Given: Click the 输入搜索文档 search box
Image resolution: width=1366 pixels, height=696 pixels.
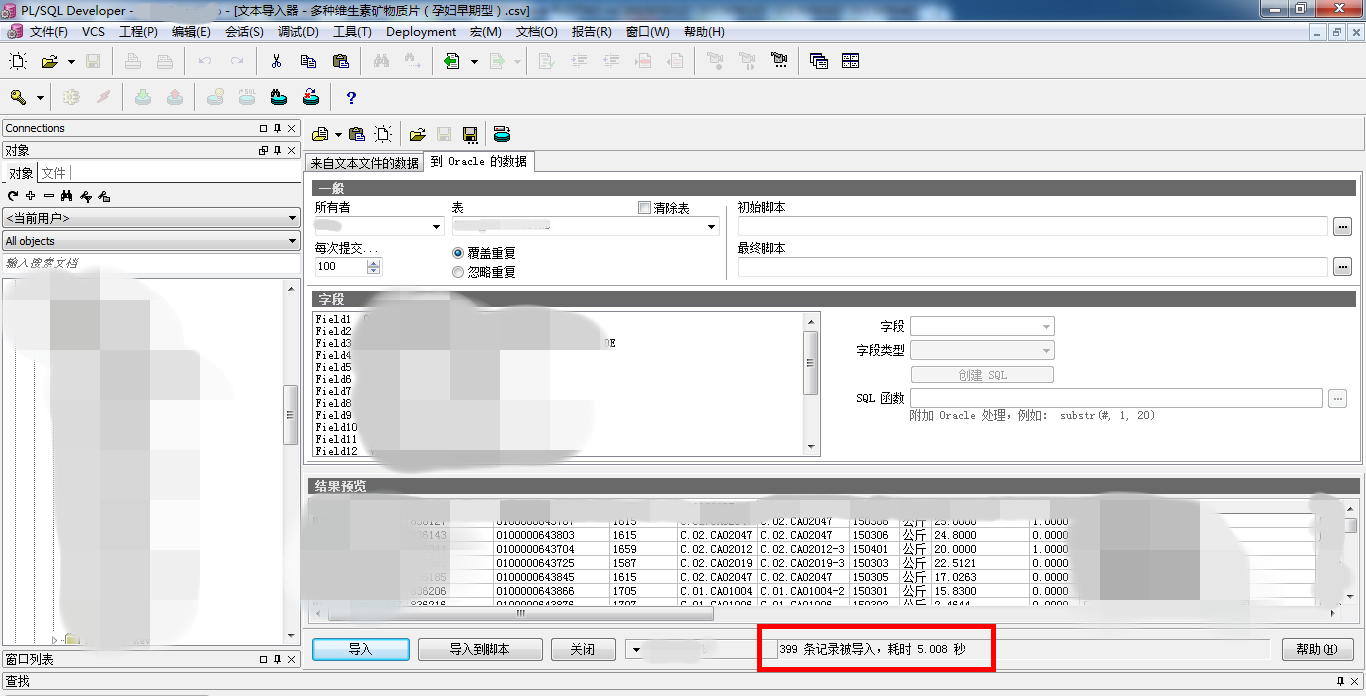Looking at the screenshot, I should (150, 263).
